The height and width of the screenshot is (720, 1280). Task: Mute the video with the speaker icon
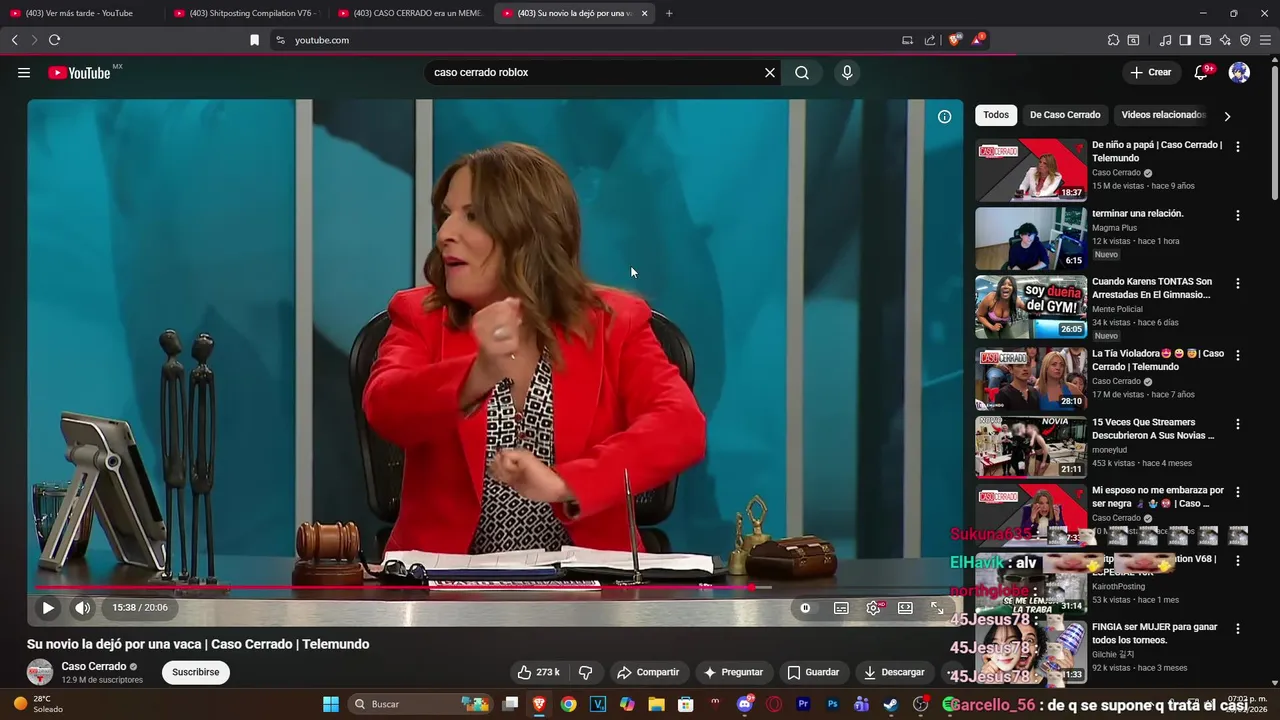[x=82, y=607]
